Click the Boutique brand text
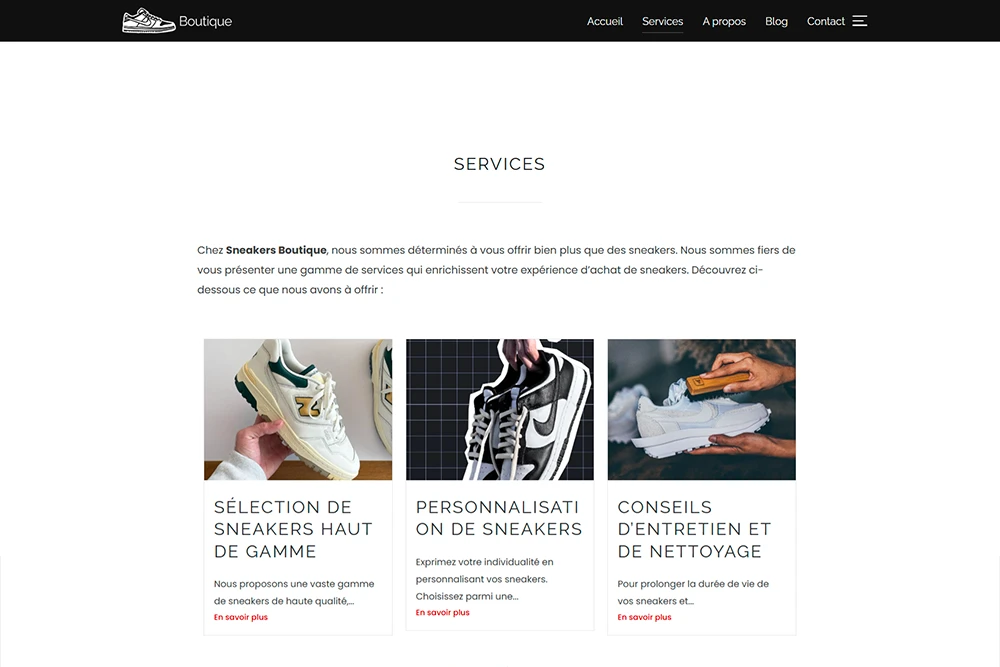The height and width of the screenshot is (667, 1000). click(x=205, y=21)
